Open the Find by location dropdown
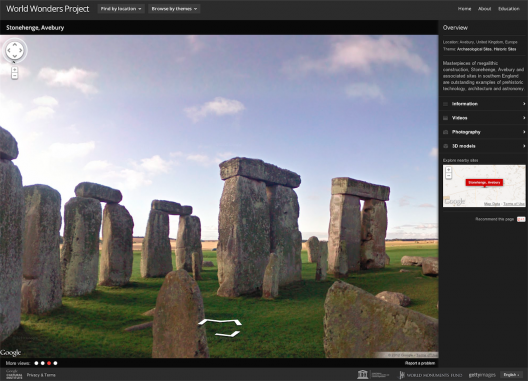 [x=121, y=9]
